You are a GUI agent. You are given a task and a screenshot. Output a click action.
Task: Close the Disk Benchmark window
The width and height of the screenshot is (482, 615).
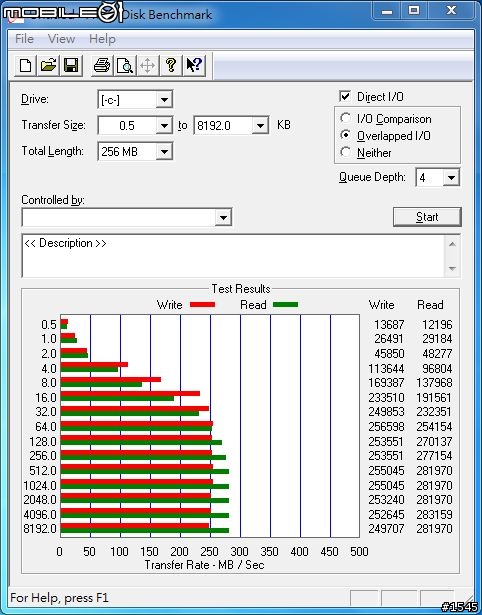451,10
